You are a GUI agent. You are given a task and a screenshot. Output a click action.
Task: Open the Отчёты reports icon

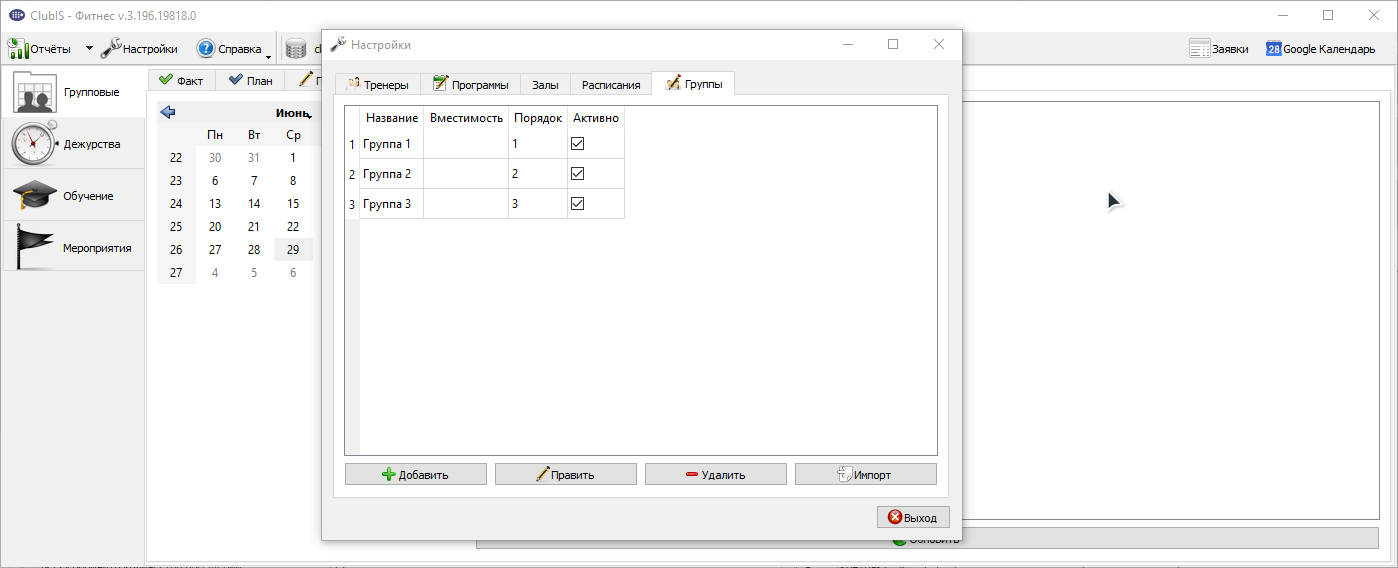[x=18, y=48]
